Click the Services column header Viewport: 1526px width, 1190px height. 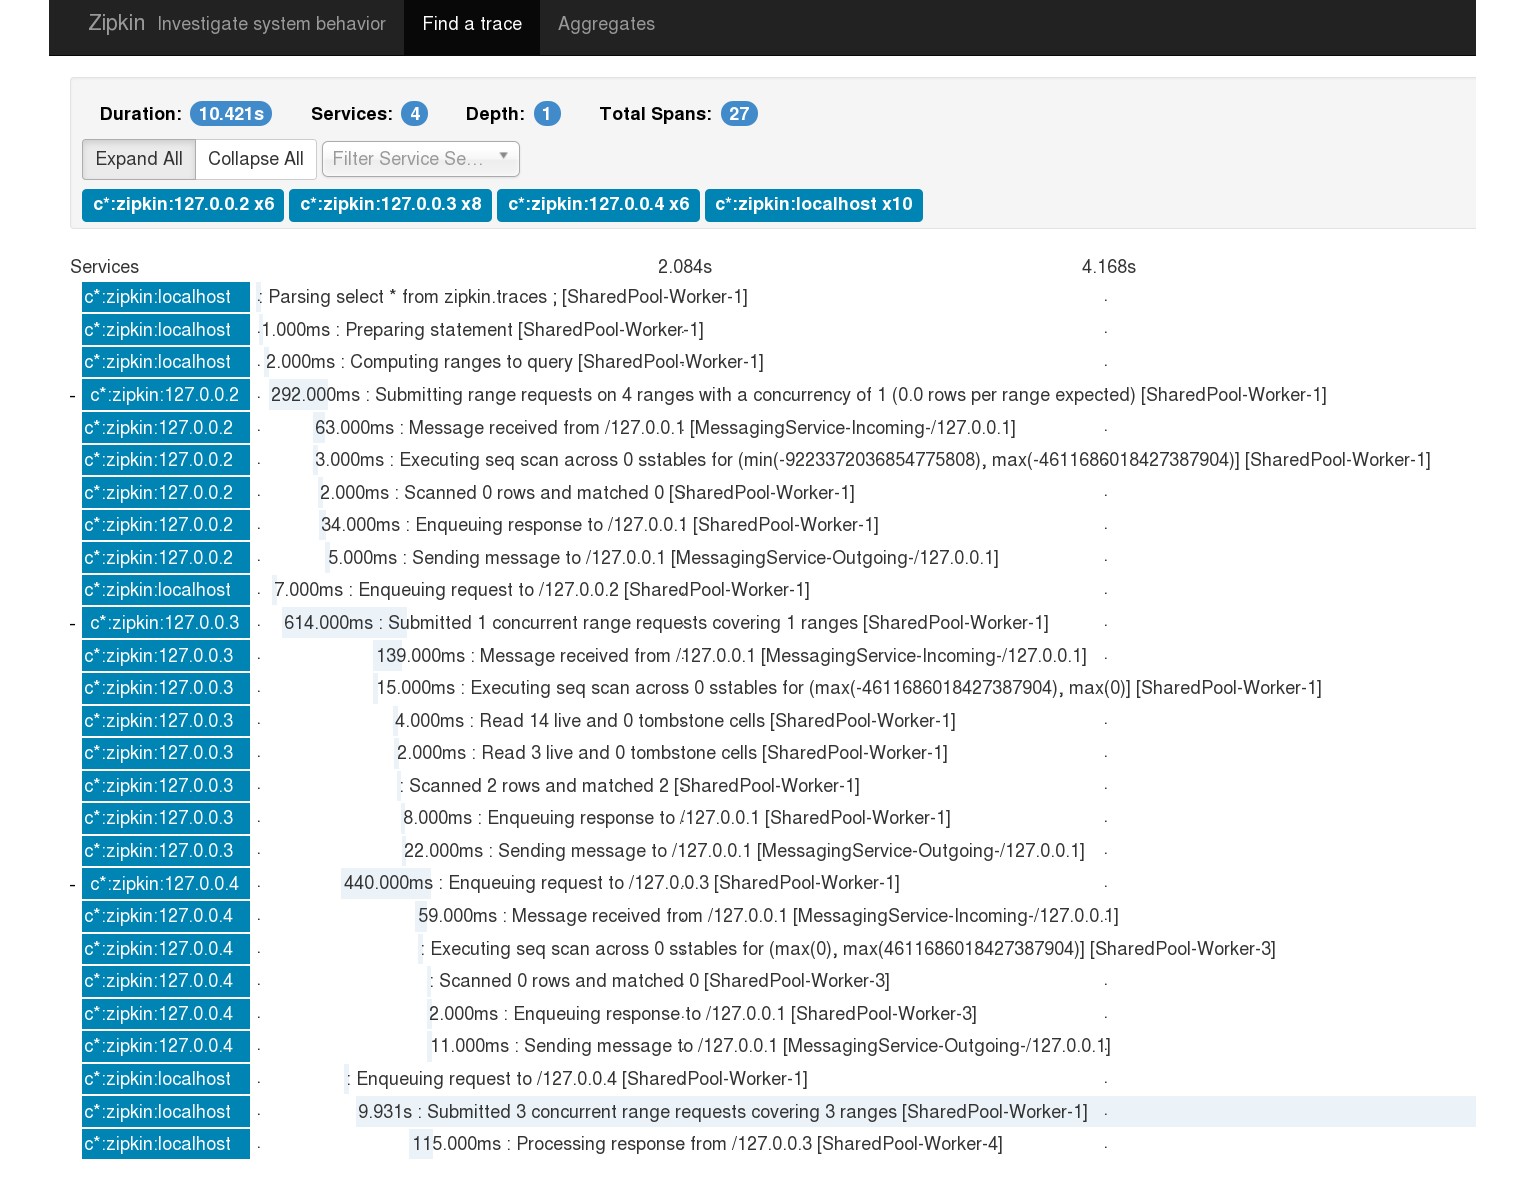coord(105,267)
